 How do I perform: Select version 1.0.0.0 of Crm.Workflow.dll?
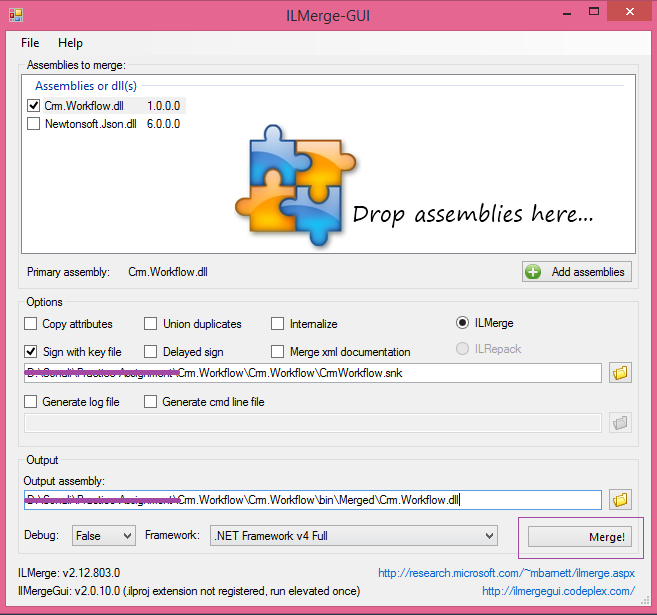[163, 106]
